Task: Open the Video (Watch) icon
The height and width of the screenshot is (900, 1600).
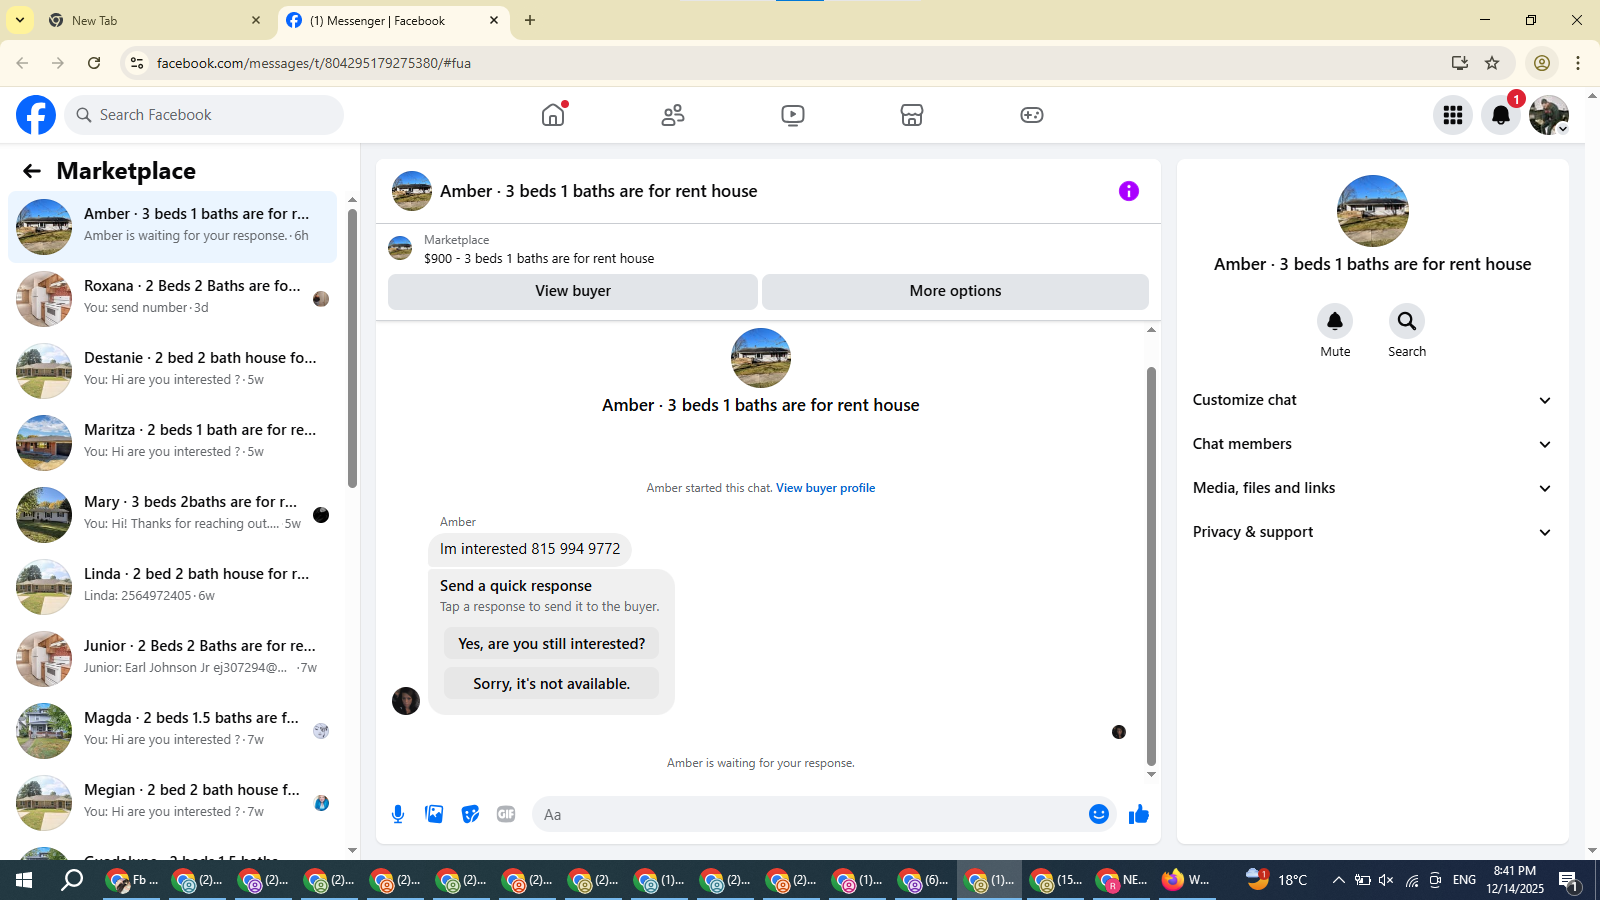Action: tap(793, 115)
